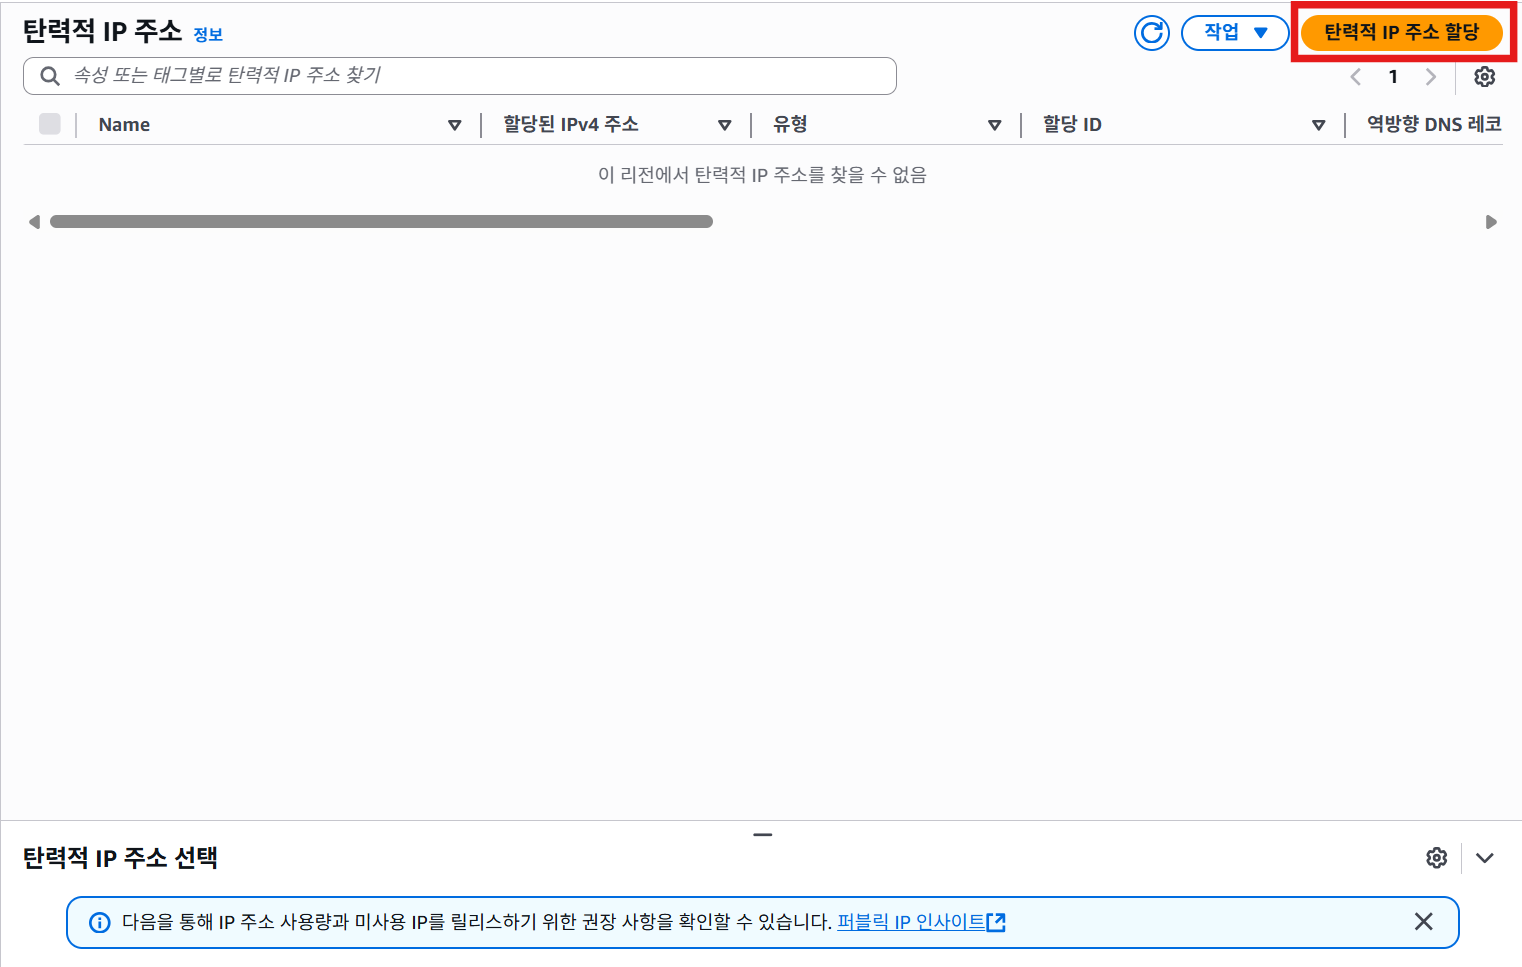Image resolution: width=1522 pixels, height=967 pixels.
Task: Click the 역방향 DNS 레코 column header
Action: tap(1434, 124)
